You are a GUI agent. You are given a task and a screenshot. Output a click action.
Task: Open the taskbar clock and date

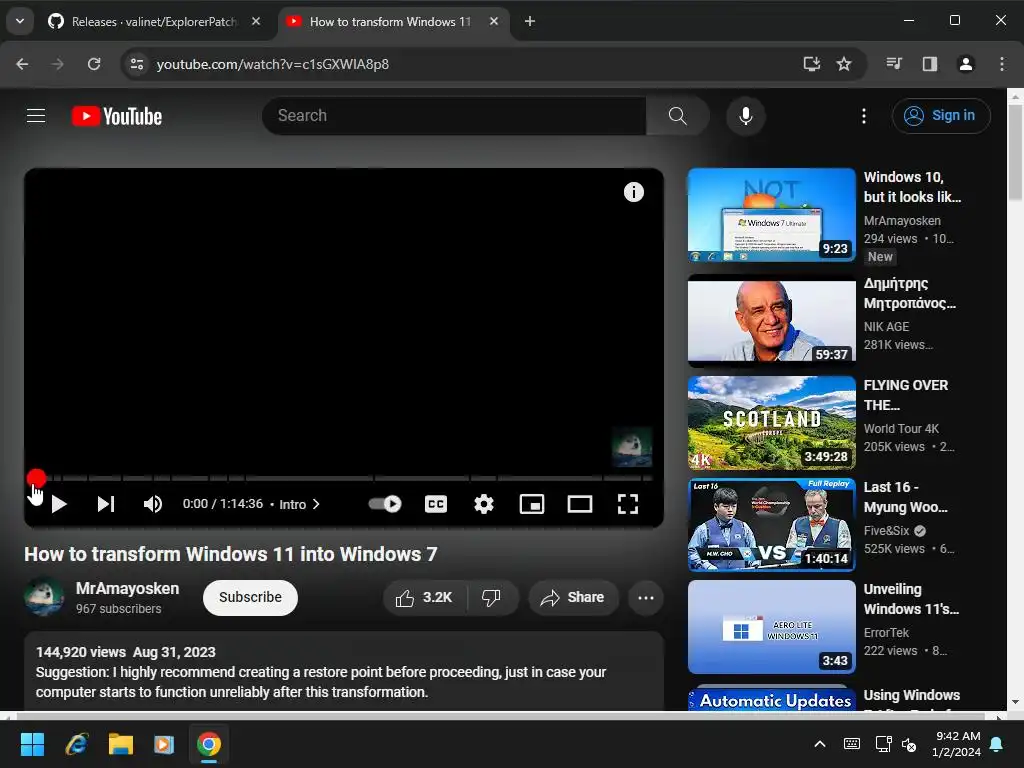point(957,744)
